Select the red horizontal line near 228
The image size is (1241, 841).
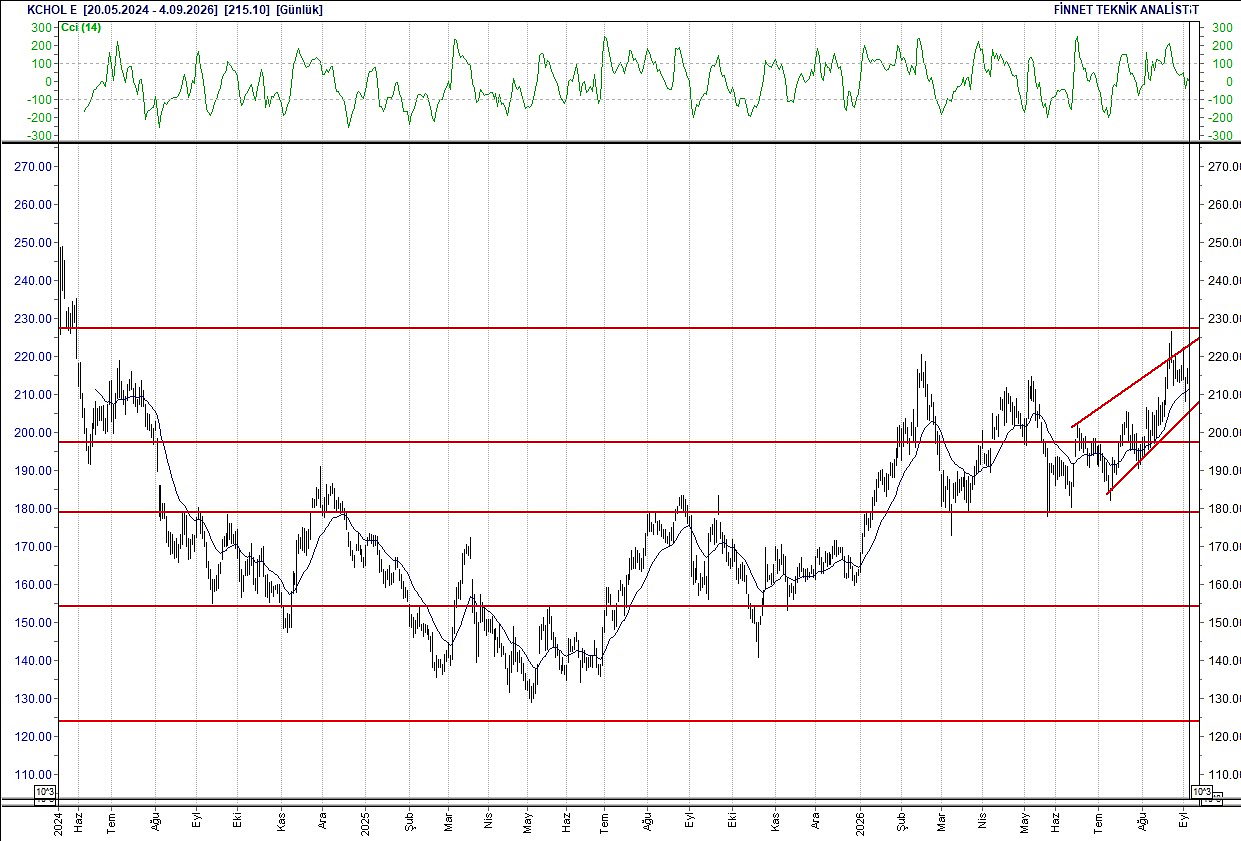[628, 328]
